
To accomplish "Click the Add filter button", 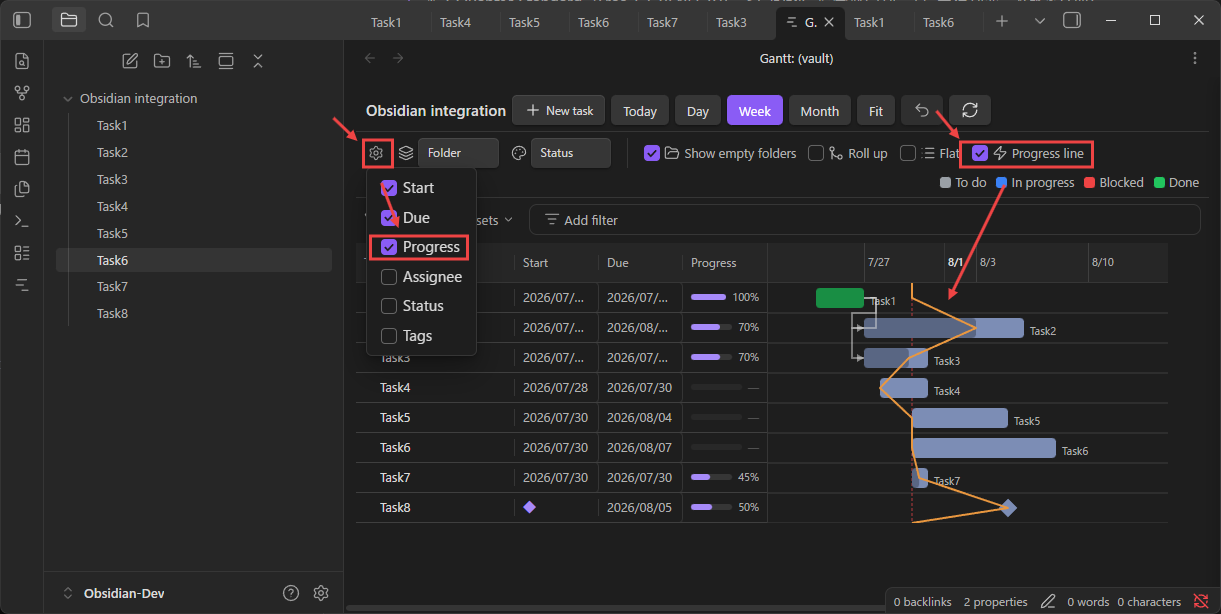I will [581, 220].
